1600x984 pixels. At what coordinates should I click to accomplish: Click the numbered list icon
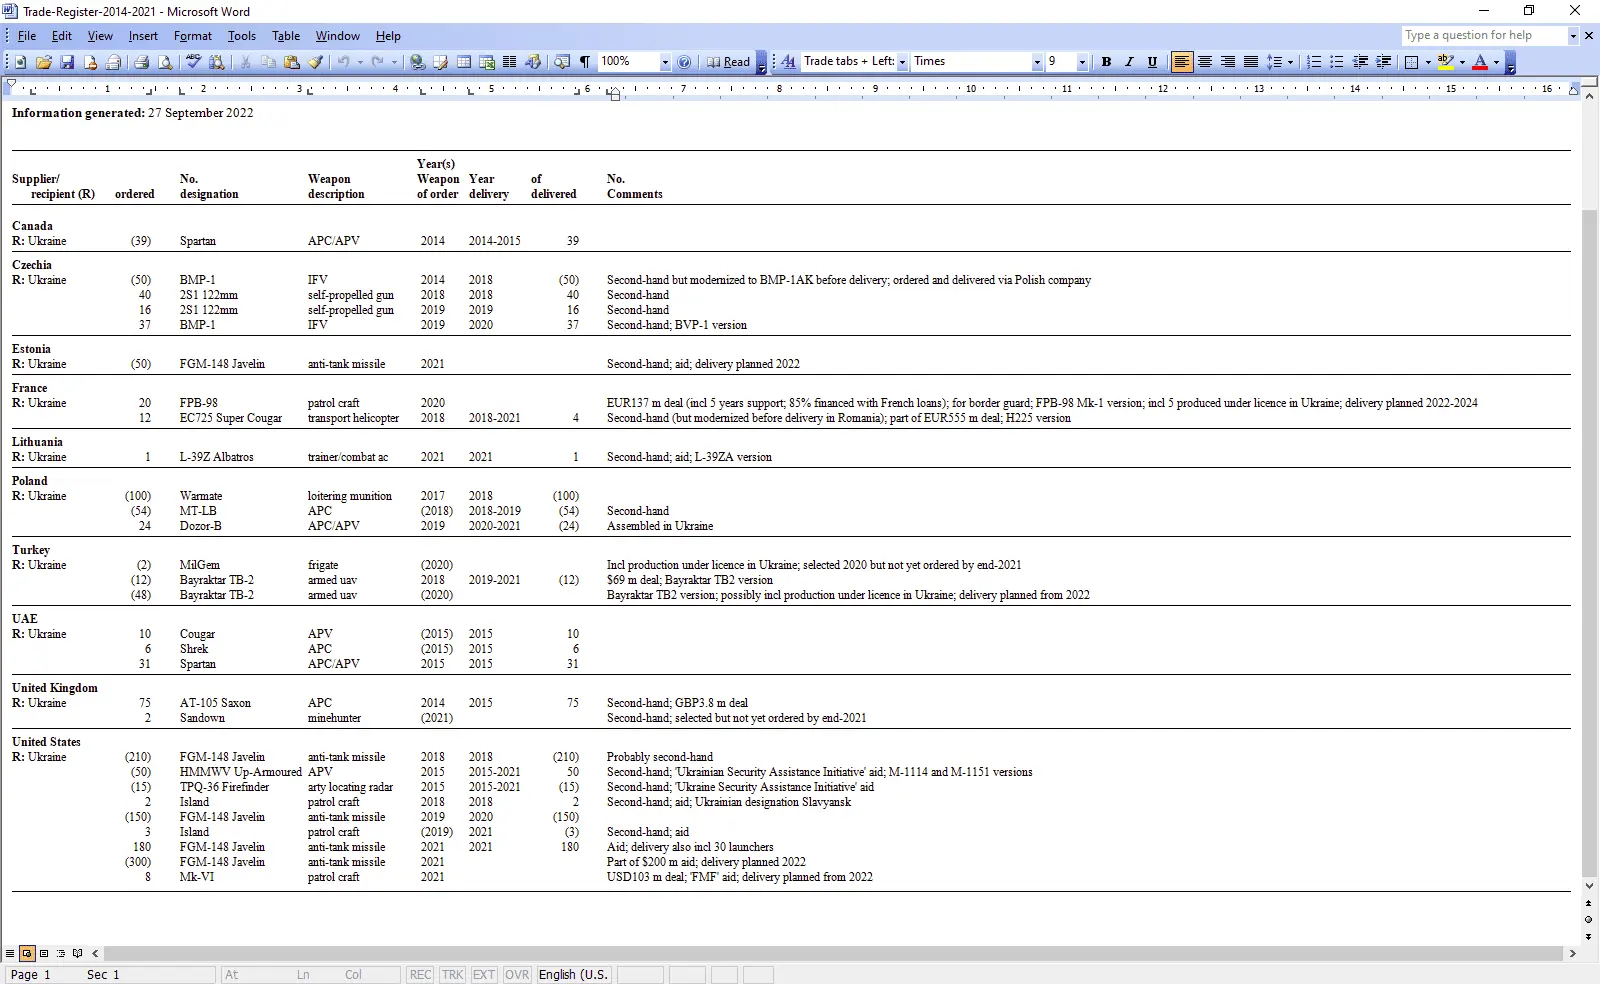click(1314, 62)
